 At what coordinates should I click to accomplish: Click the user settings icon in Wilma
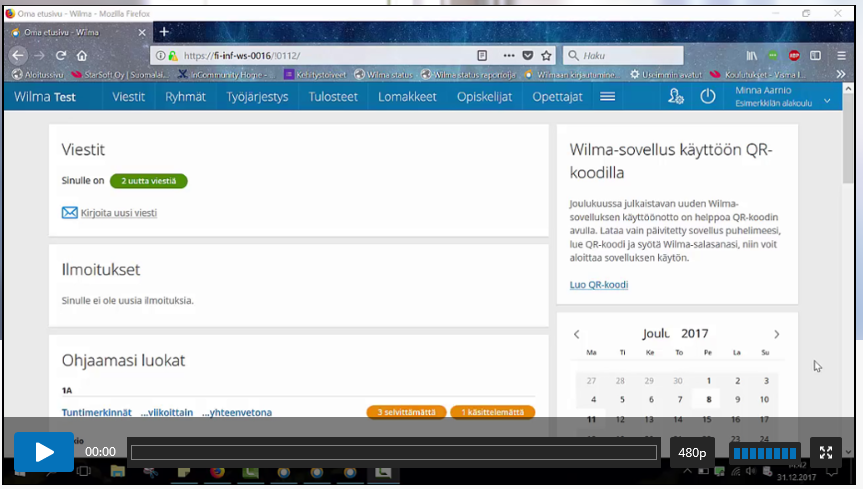tap(676, 97)
